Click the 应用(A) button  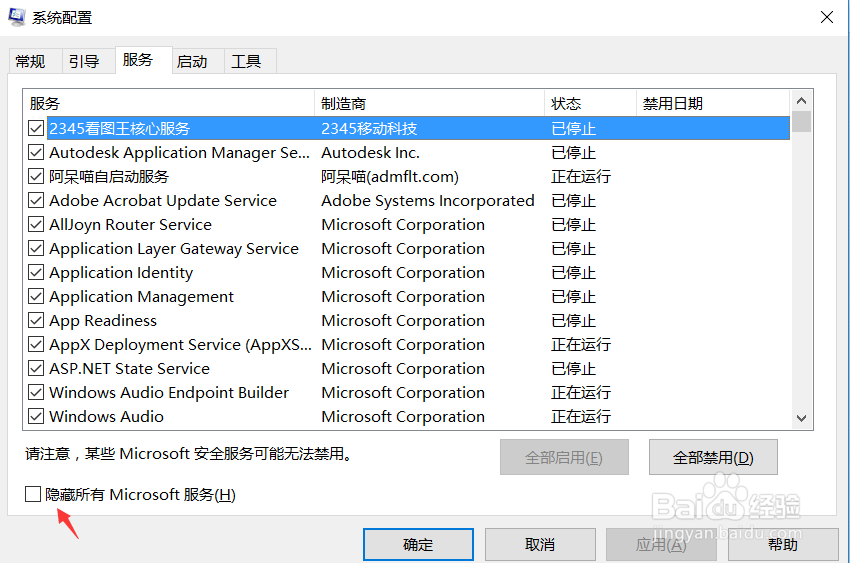(x=661, y=545)
